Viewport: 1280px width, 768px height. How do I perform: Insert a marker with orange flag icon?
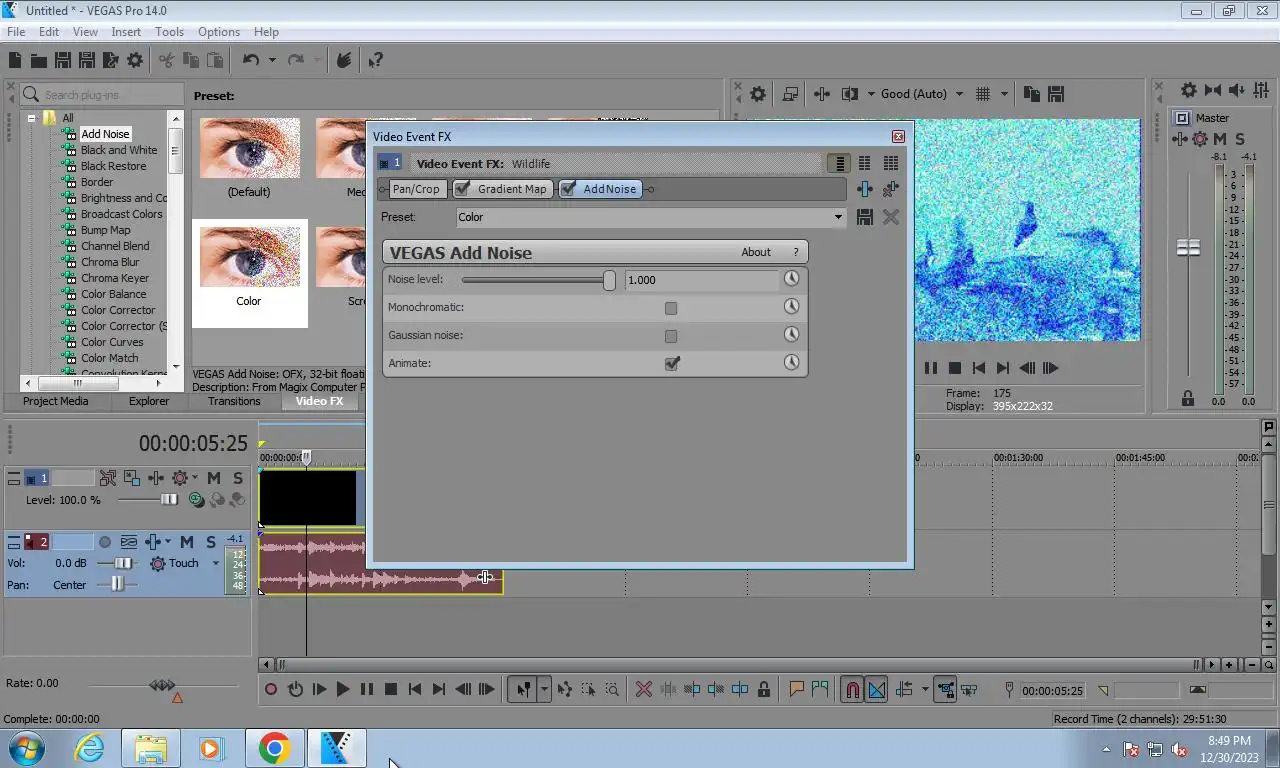(x=797, y=689)
